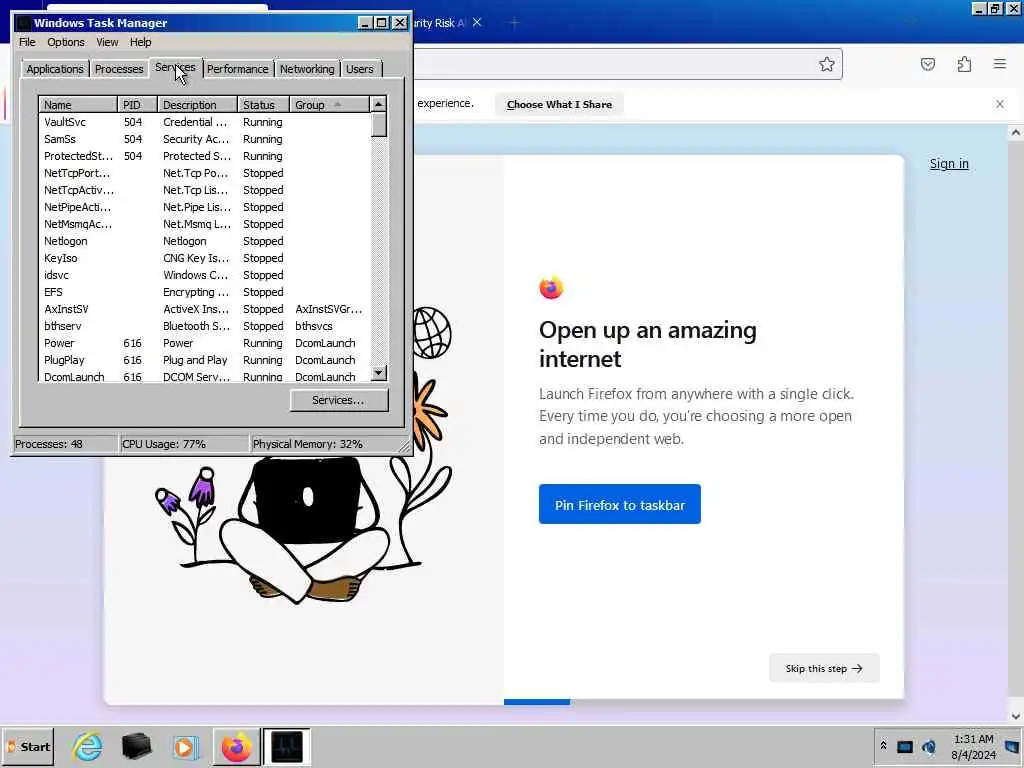Sort services by Name column
This screenshot has width=1024, height=768.
(78, 104)
